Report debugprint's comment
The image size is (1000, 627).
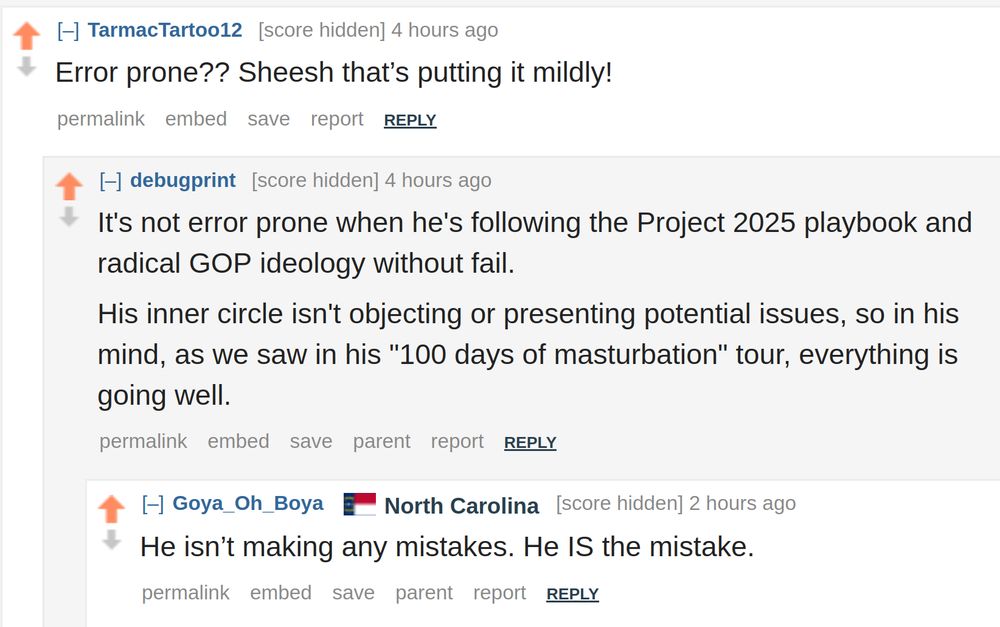pos(457,441)
